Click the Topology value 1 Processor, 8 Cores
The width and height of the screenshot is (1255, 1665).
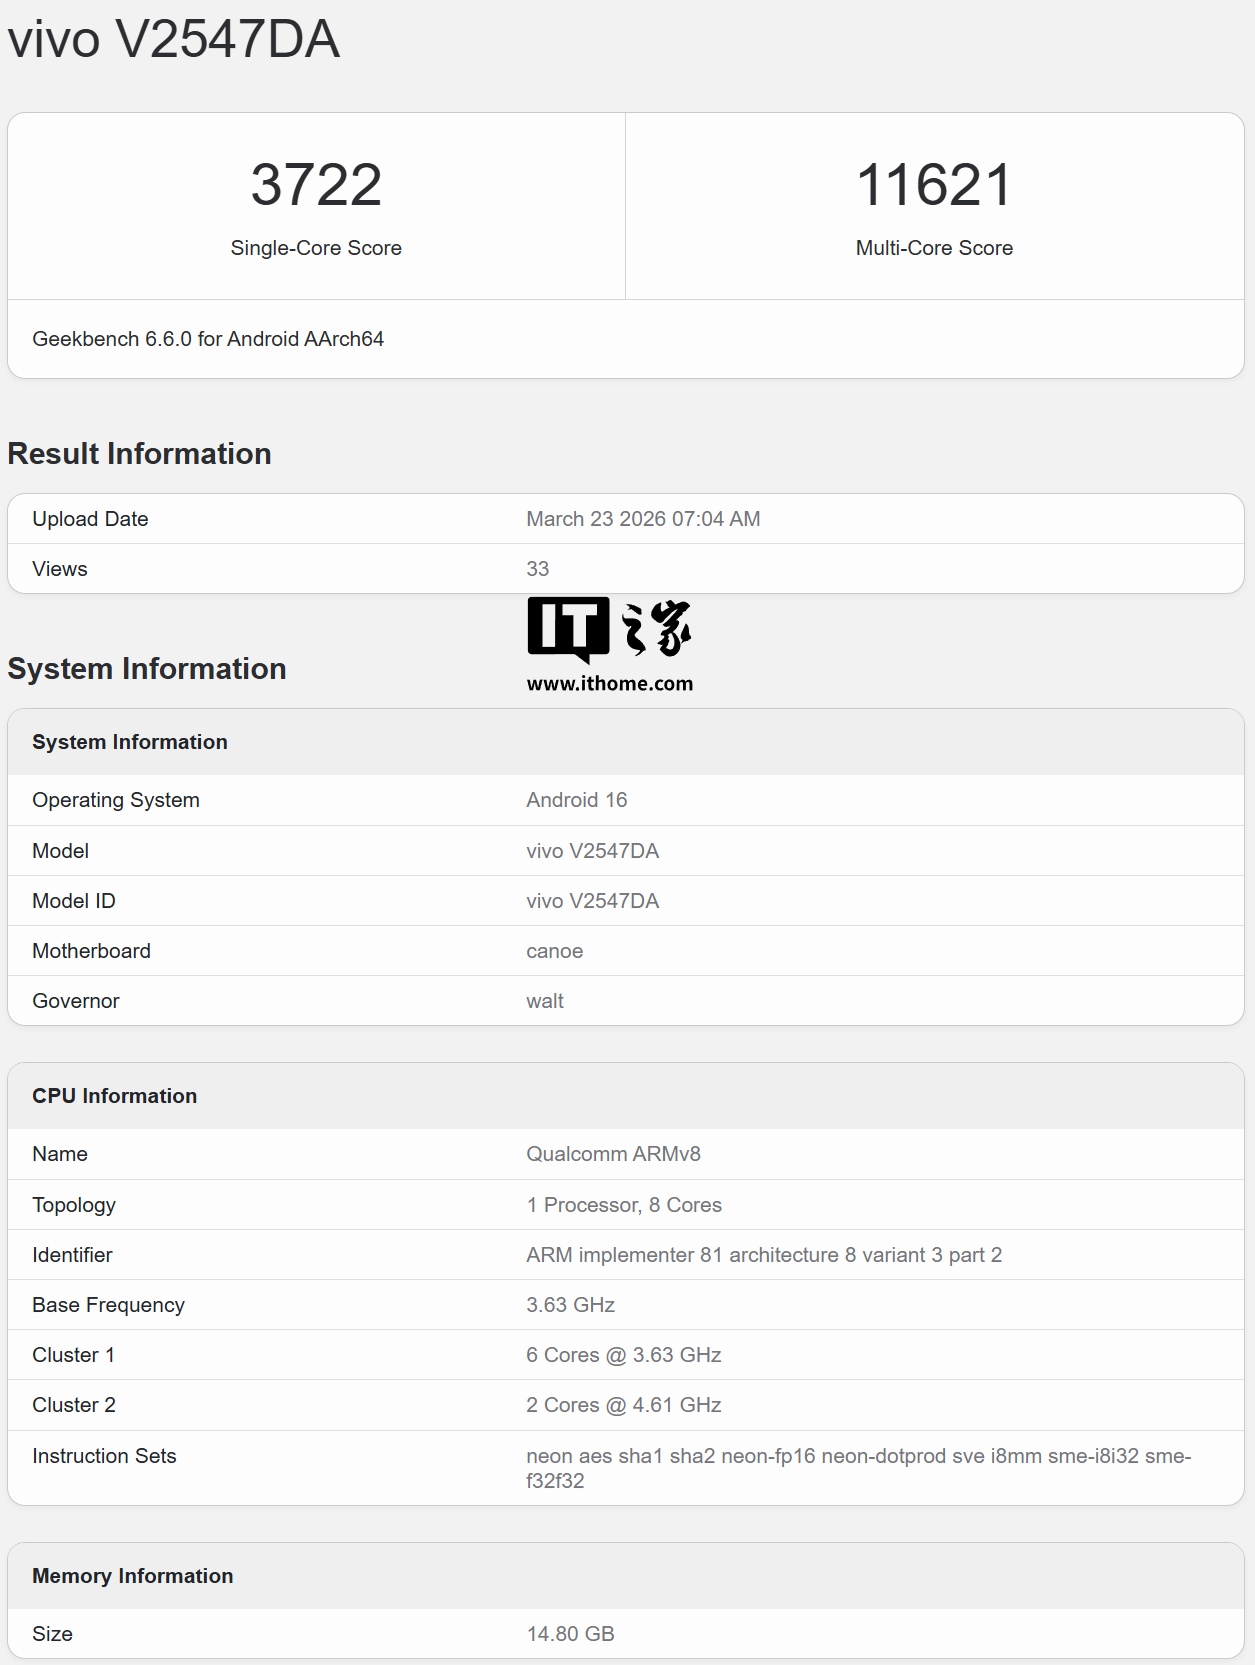[x=624, y=1205]
